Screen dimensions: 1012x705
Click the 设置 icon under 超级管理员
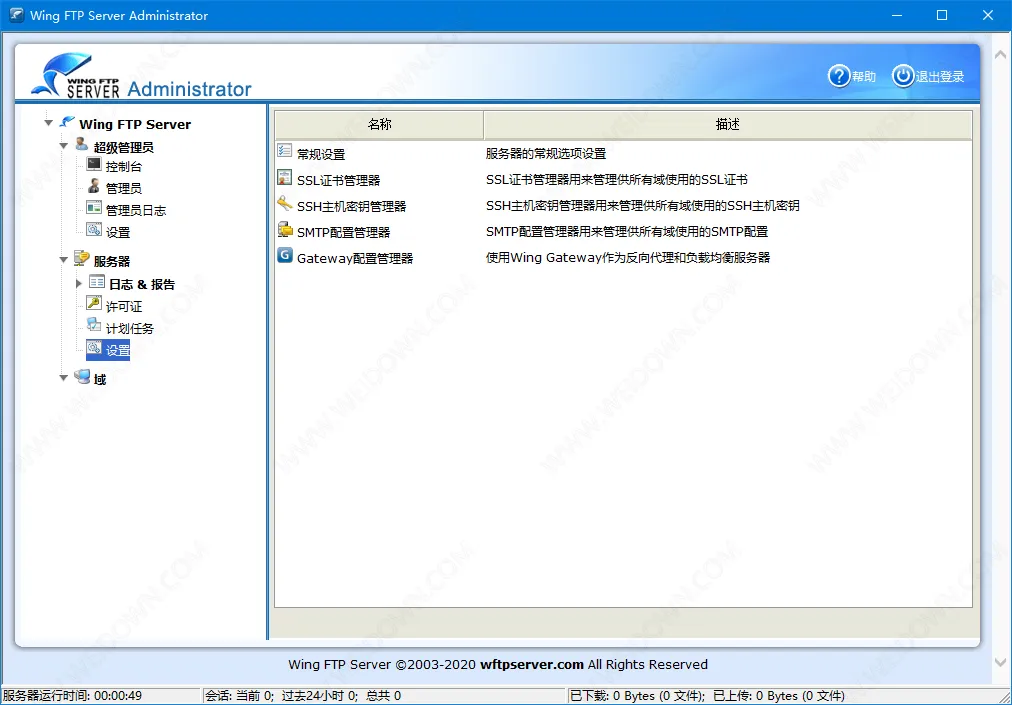pos(94,230)
